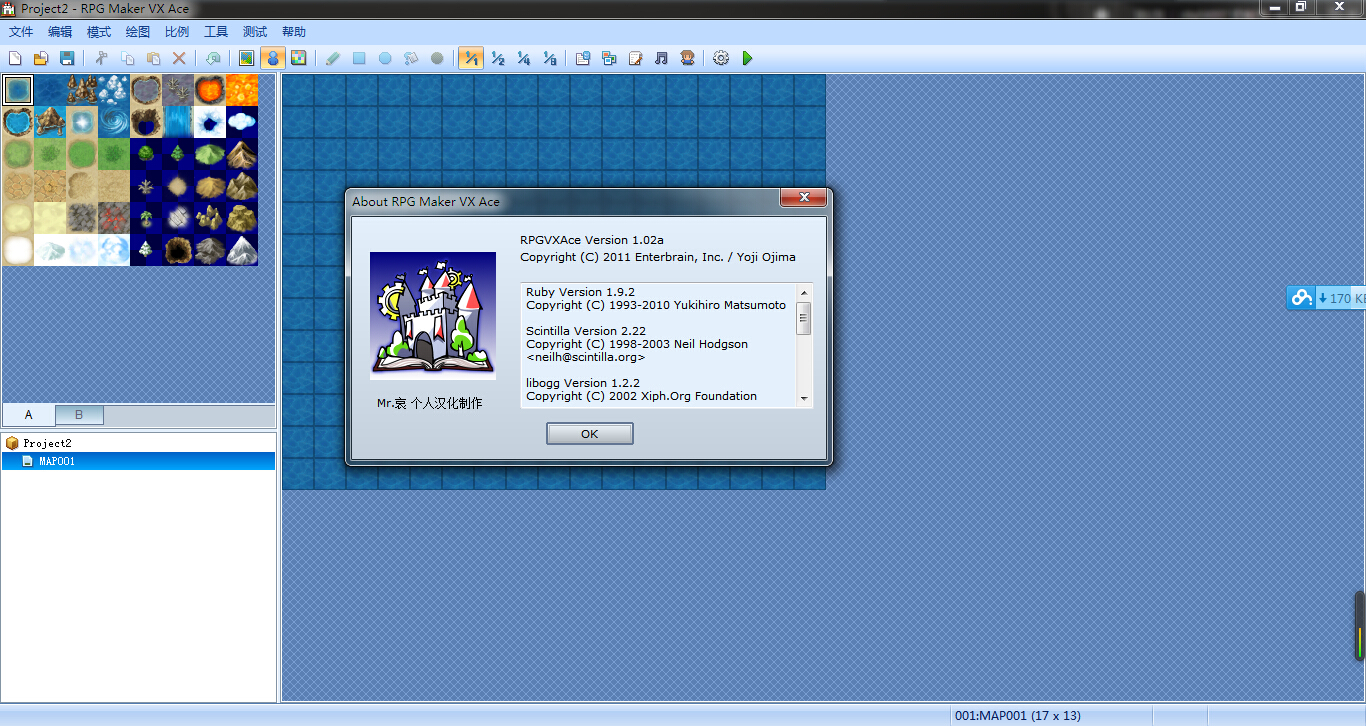Click the red X Delete icon
1366x726 pixels.
[x=180, y=59]
